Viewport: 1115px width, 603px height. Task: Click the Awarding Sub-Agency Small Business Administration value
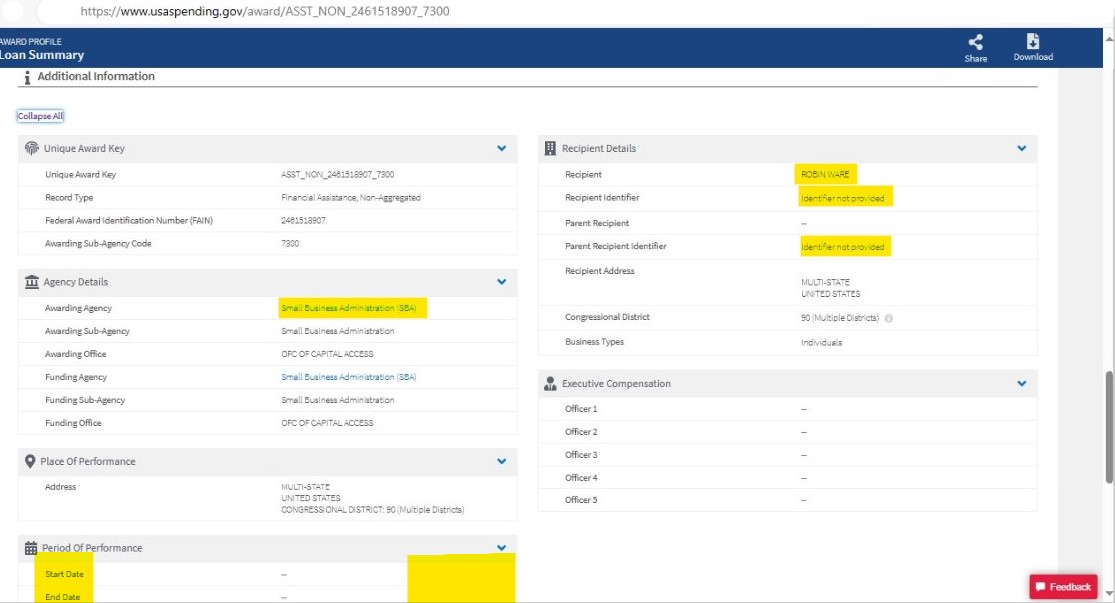pyautogui.click(x=337, y=331)
